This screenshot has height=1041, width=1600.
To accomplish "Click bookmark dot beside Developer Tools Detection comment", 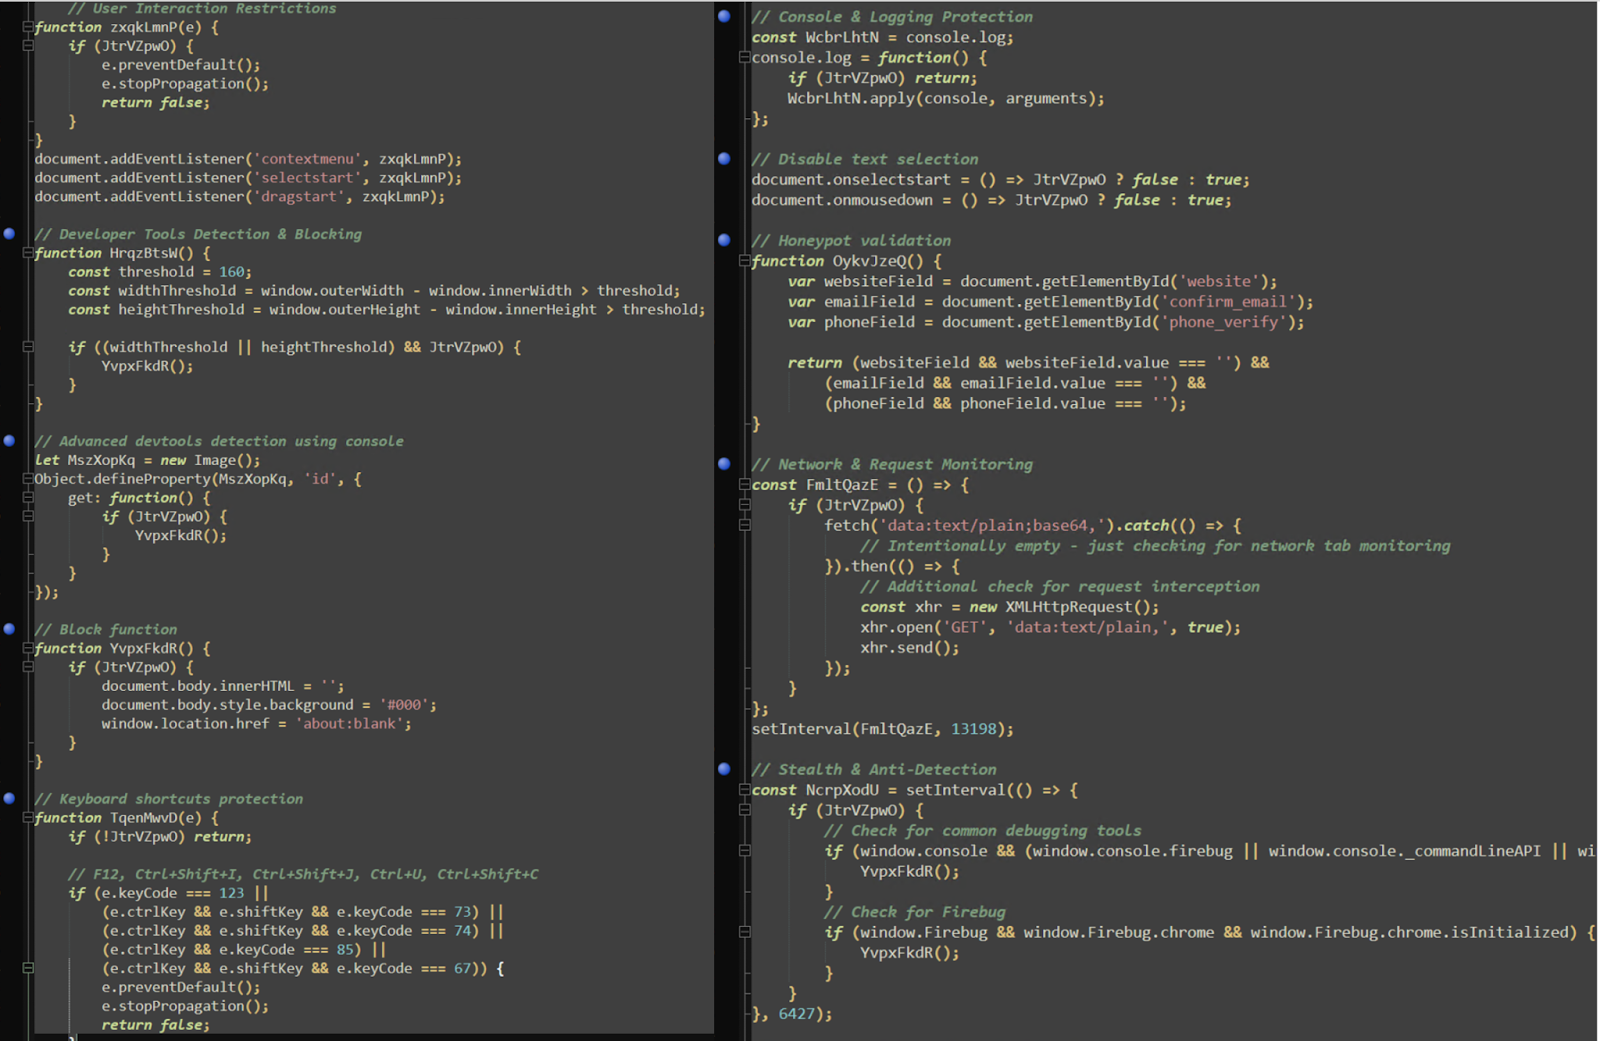I will [x=9, y=233].
